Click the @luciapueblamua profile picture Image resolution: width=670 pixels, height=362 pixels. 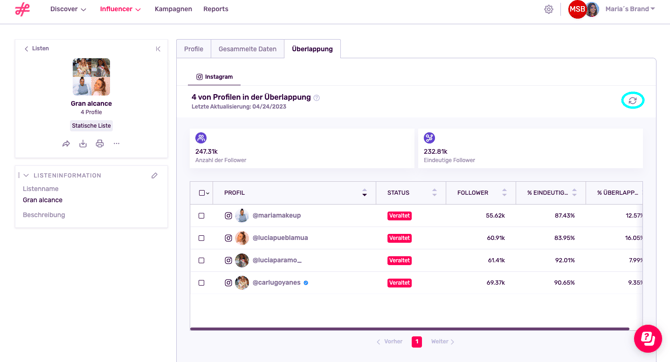point(242,238)
